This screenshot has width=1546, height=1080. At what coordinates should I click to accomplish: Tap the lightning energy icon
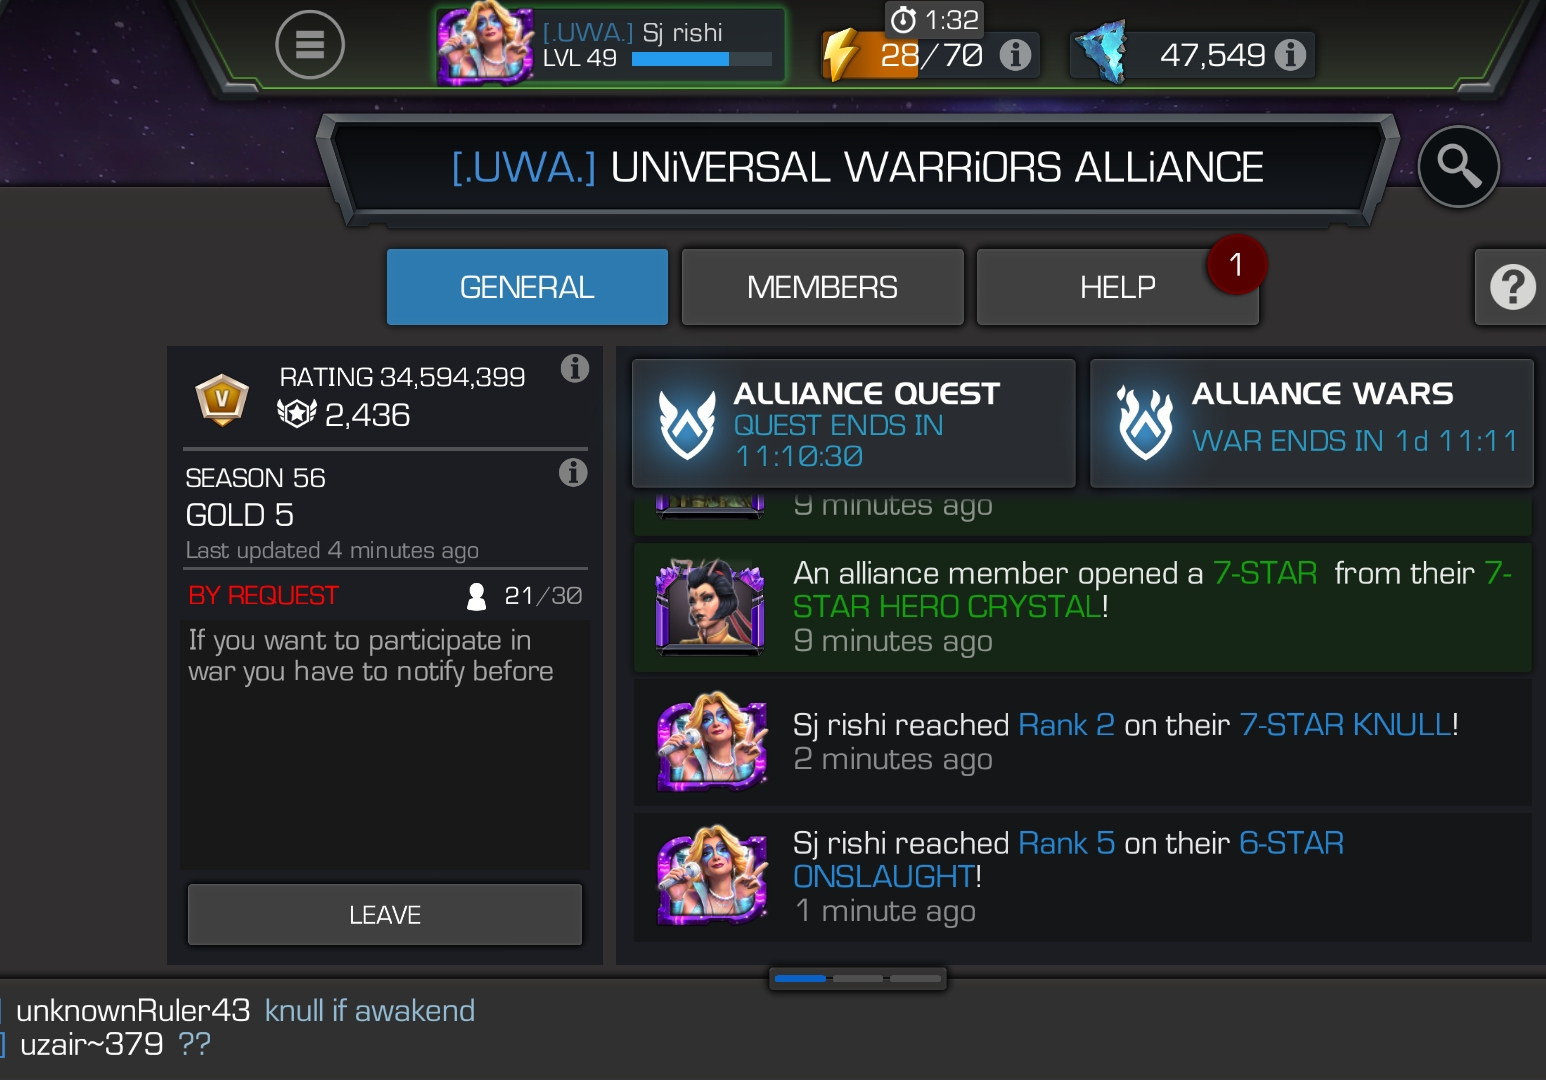coord(842,55)
